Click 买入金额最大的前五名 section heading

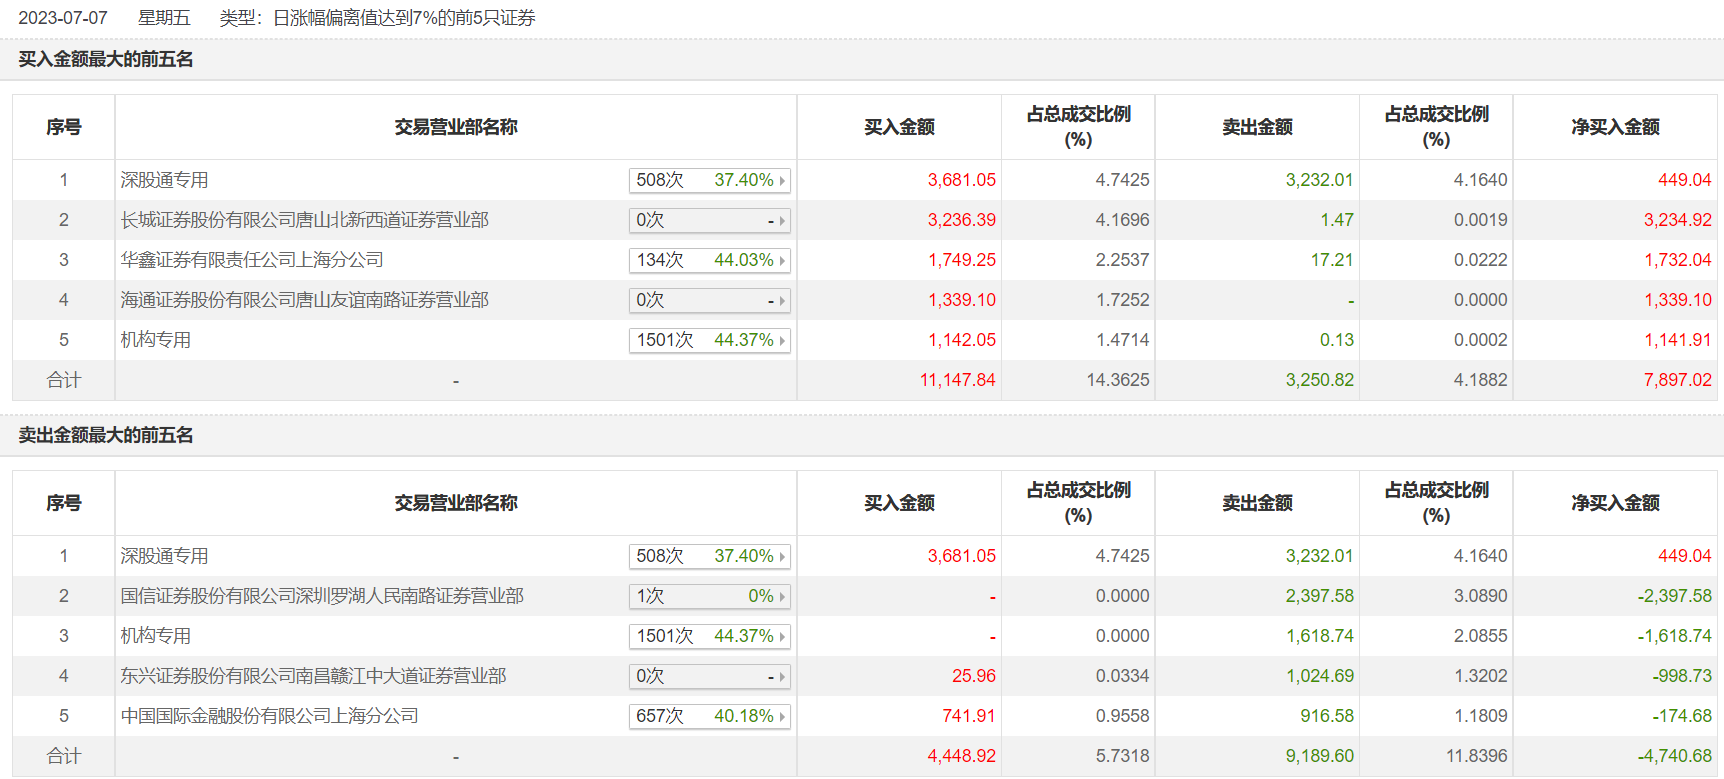[106, 59]
